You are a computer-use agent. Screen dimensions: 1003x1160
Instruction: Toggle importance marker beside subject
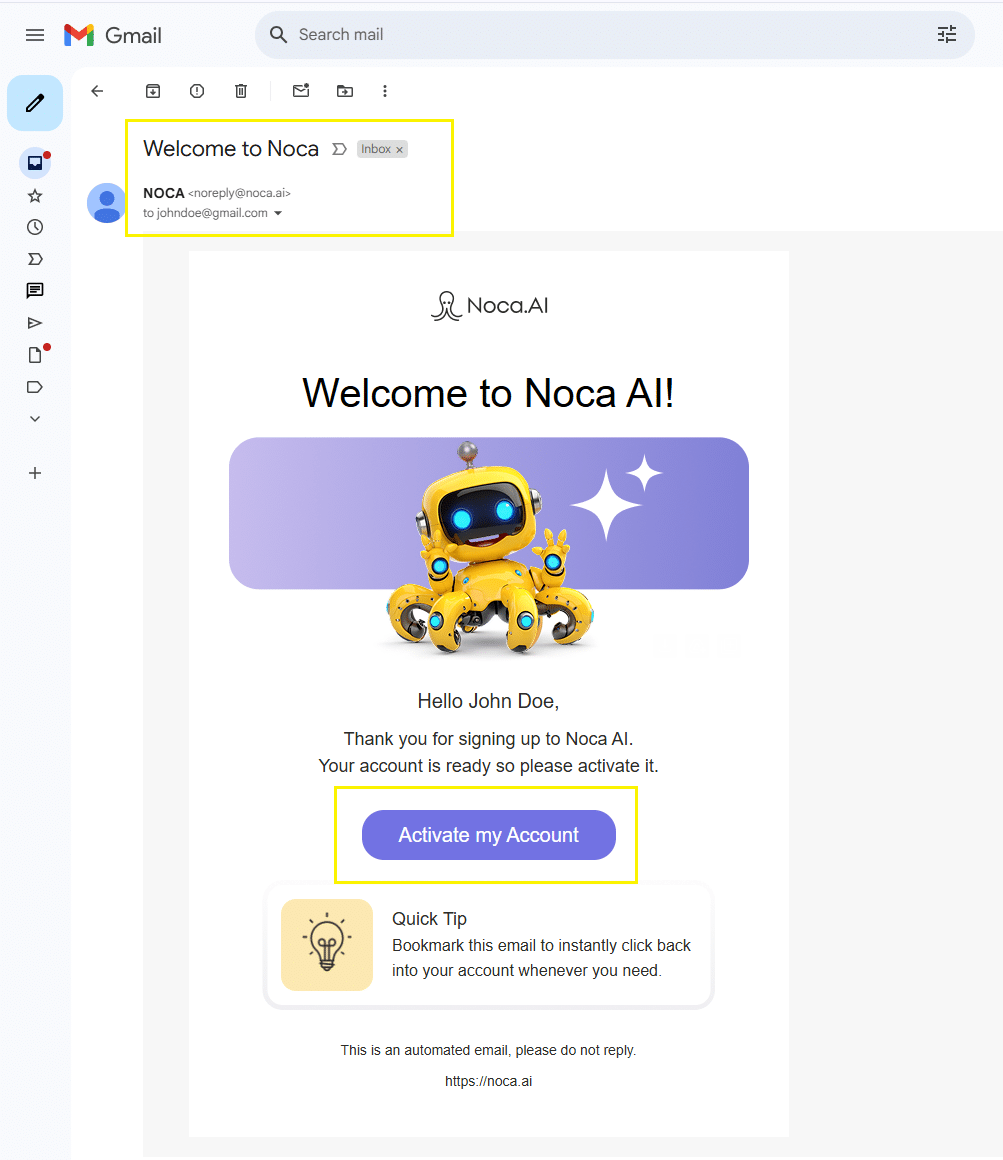340,149
